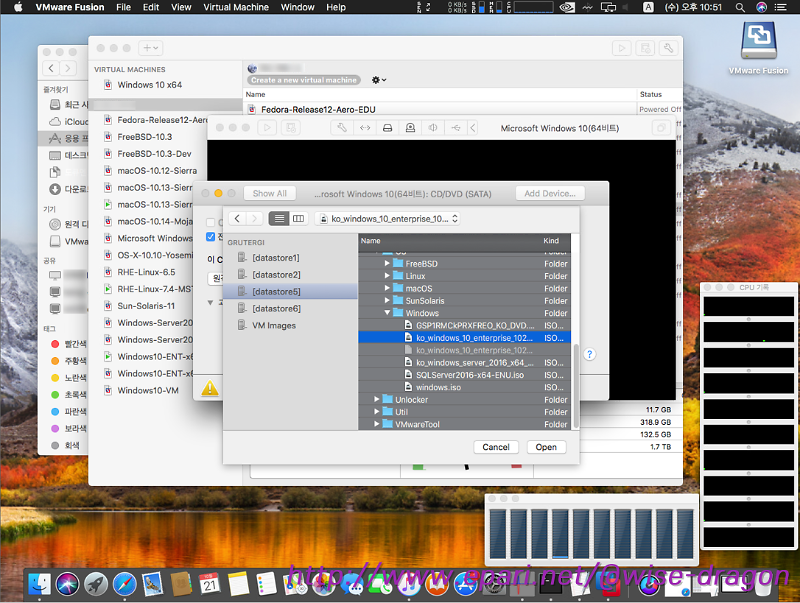Open the Edit menu

(x=151, y=7)
